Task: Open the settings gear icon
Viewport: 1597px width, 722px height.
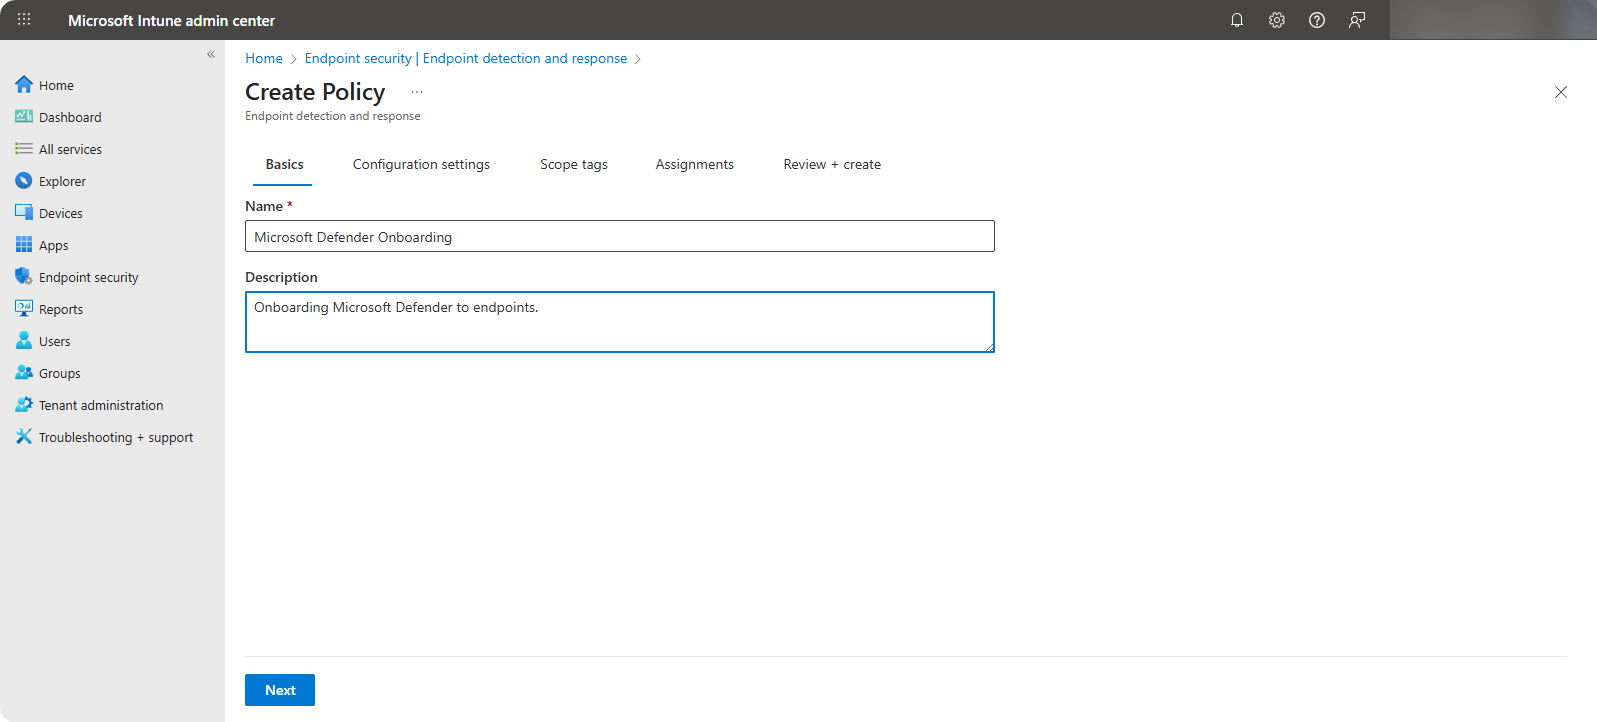Action: click(1277, 20)
